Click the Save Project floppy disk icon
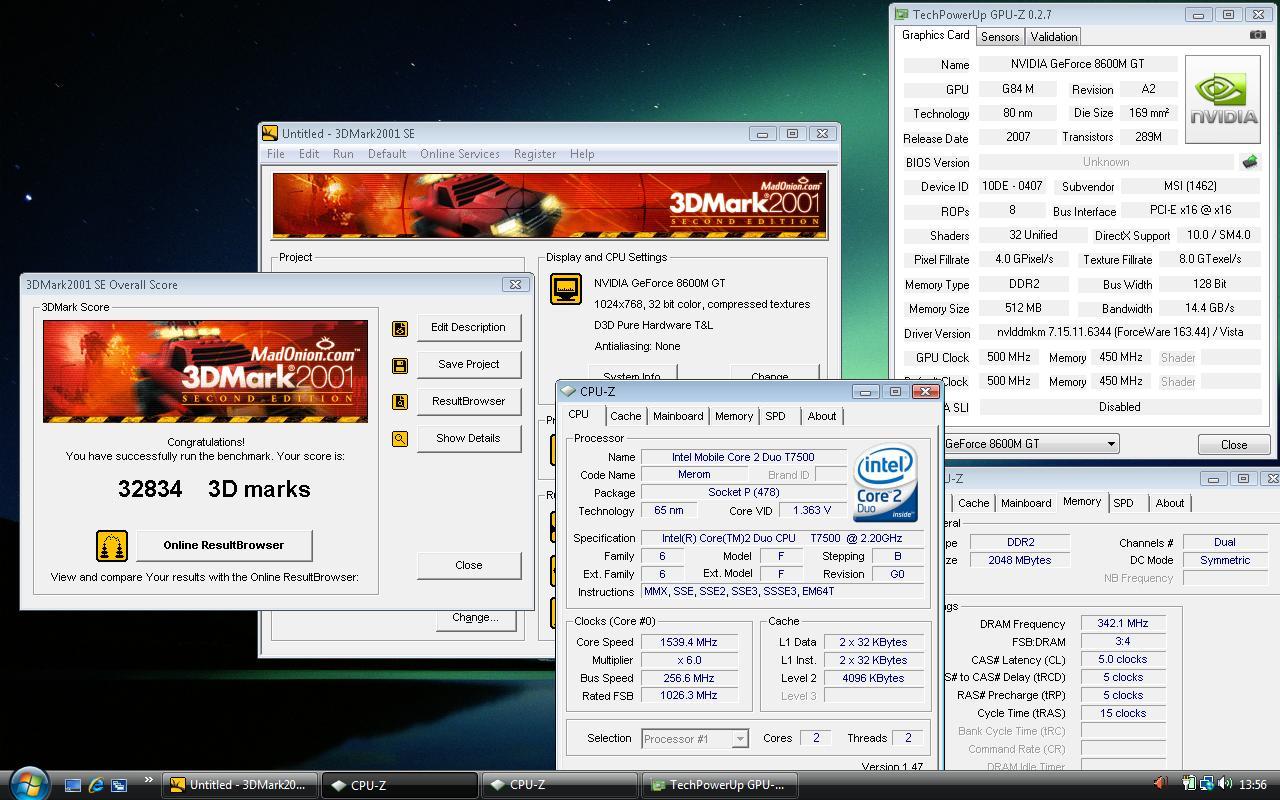This screenshot has height=800, width=1280. click(x=400, y=365)
